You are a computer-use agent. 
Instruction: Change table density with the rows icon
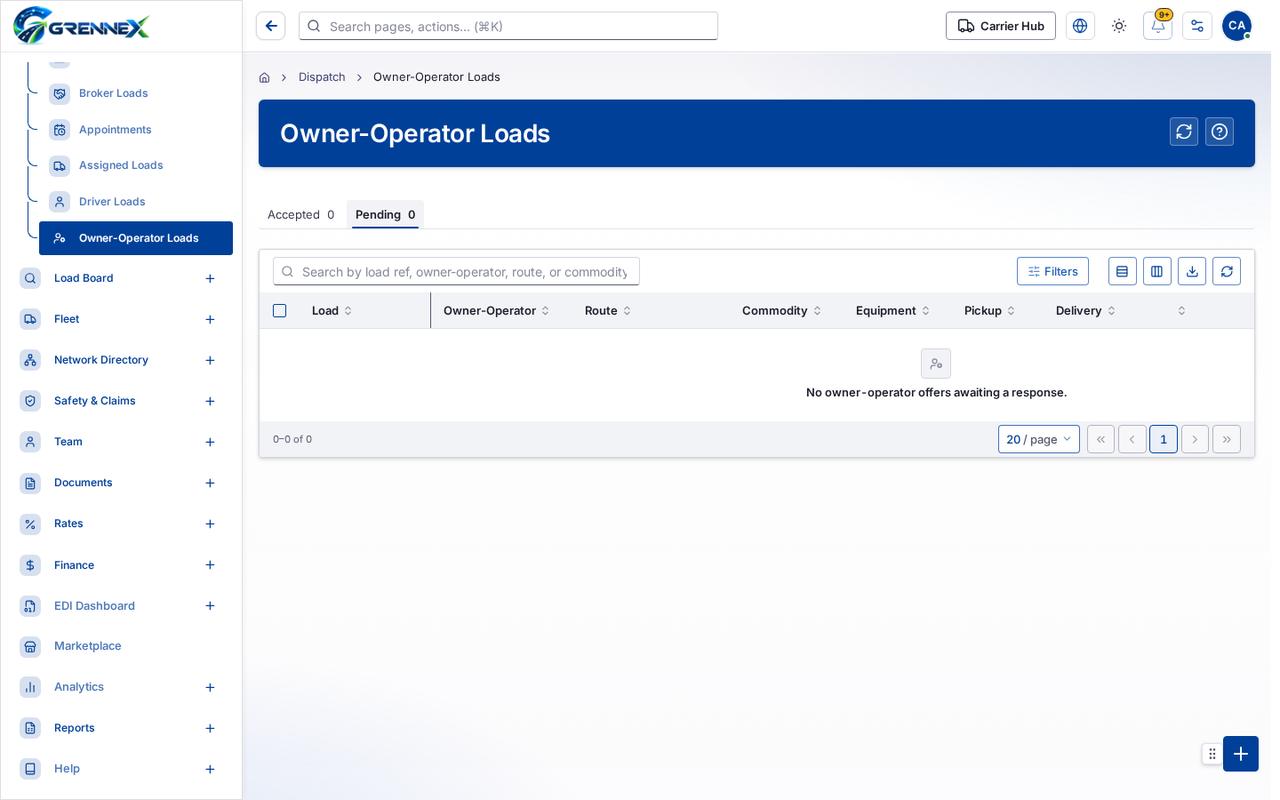(1122, 271)
